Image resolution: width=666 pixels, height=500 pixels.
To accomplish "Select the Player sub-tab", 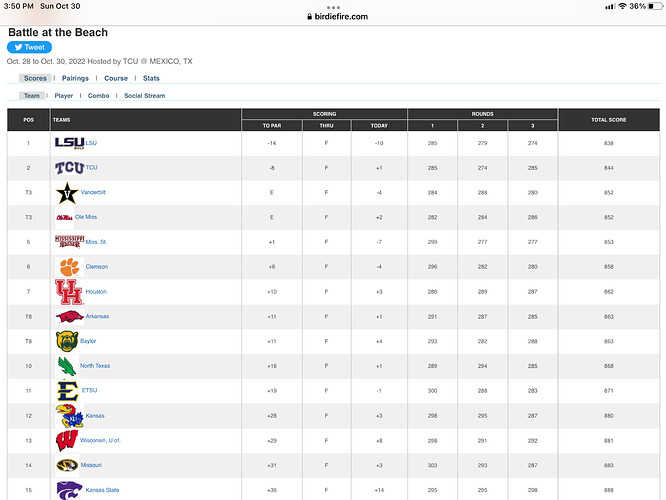I will pyautogui.click(x=64, y=96).
